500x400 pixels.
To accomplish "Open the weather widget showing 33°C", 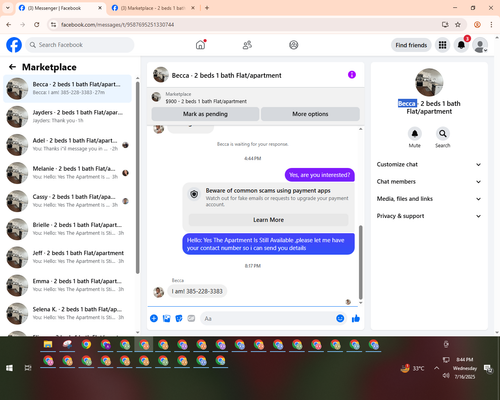I will (412, 368).
